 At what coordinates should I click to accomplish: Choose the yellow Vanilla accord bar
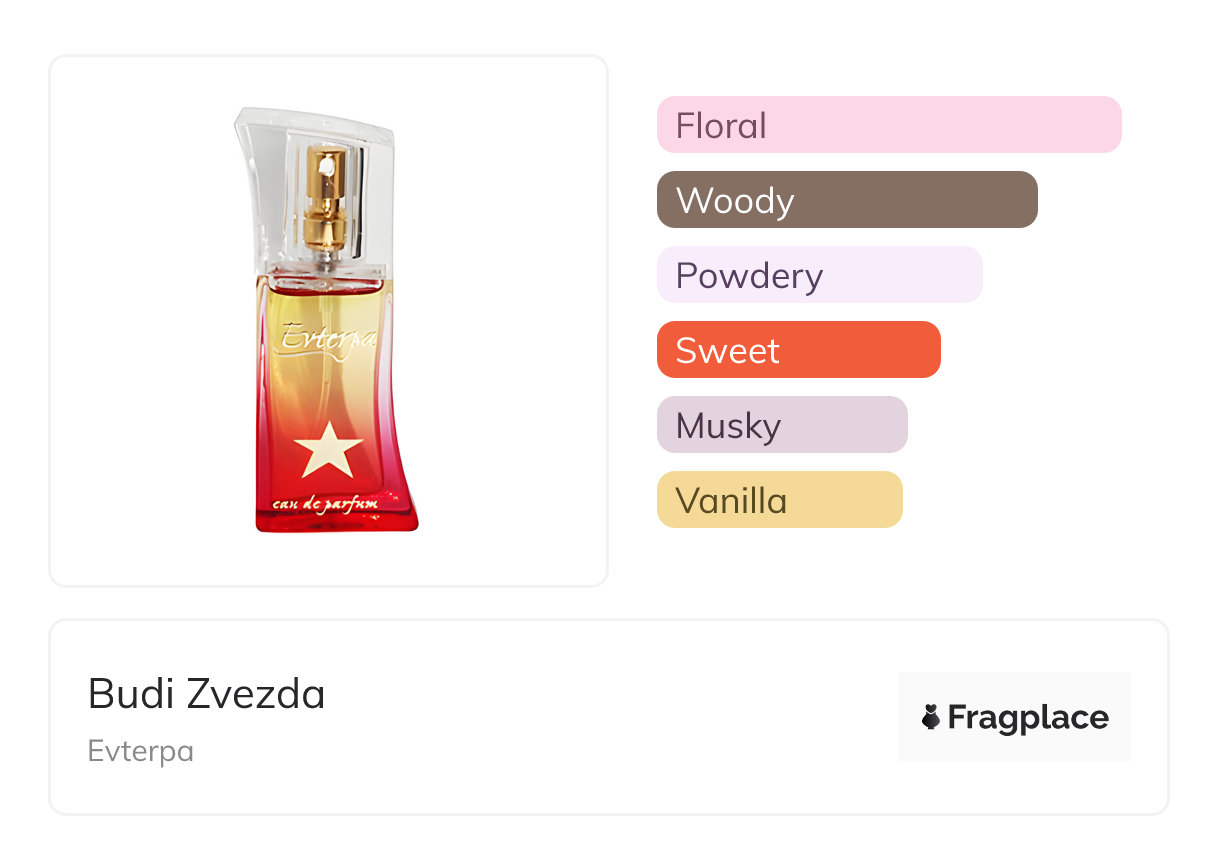pos(779,500)
